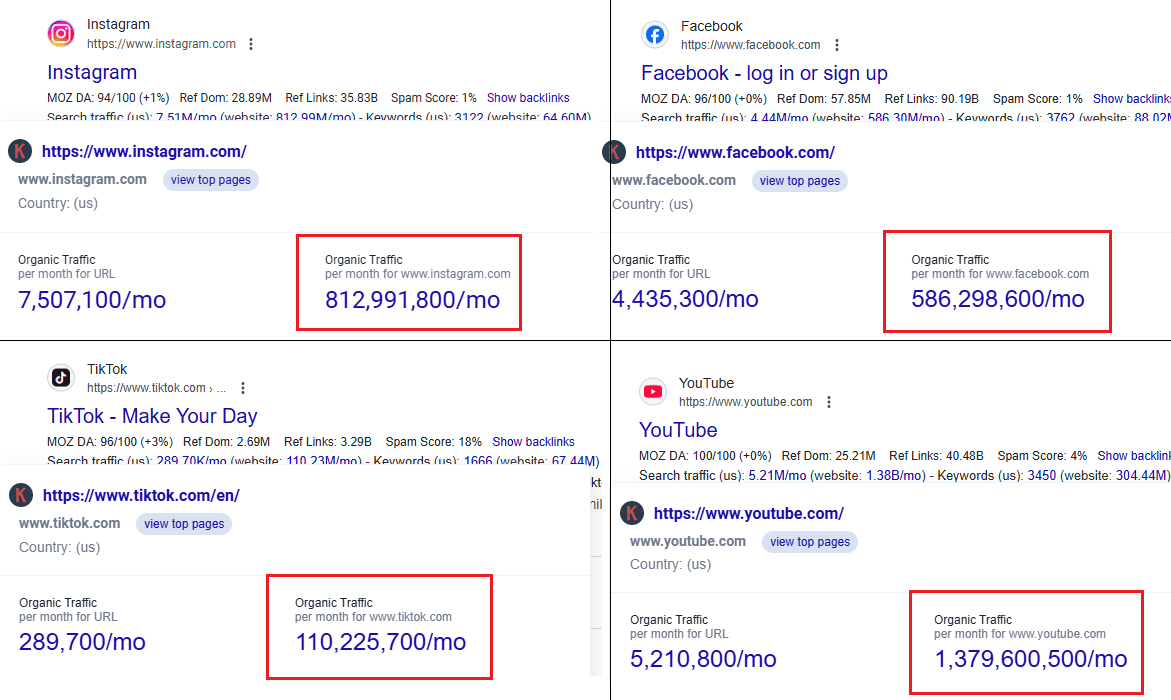
Task: Open the YouTube search result title
Action: (x=677, y=430)
